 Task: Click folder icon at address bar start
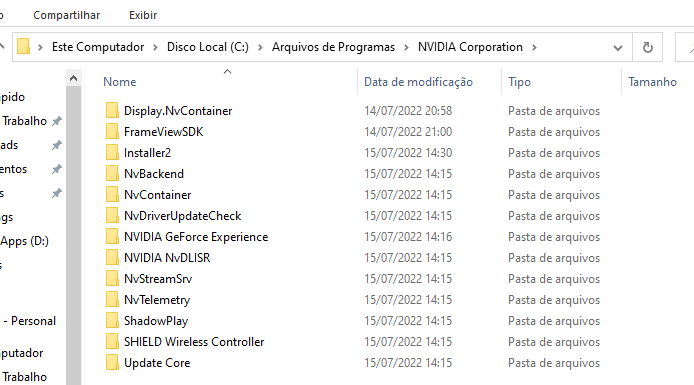tap(23, 46)
